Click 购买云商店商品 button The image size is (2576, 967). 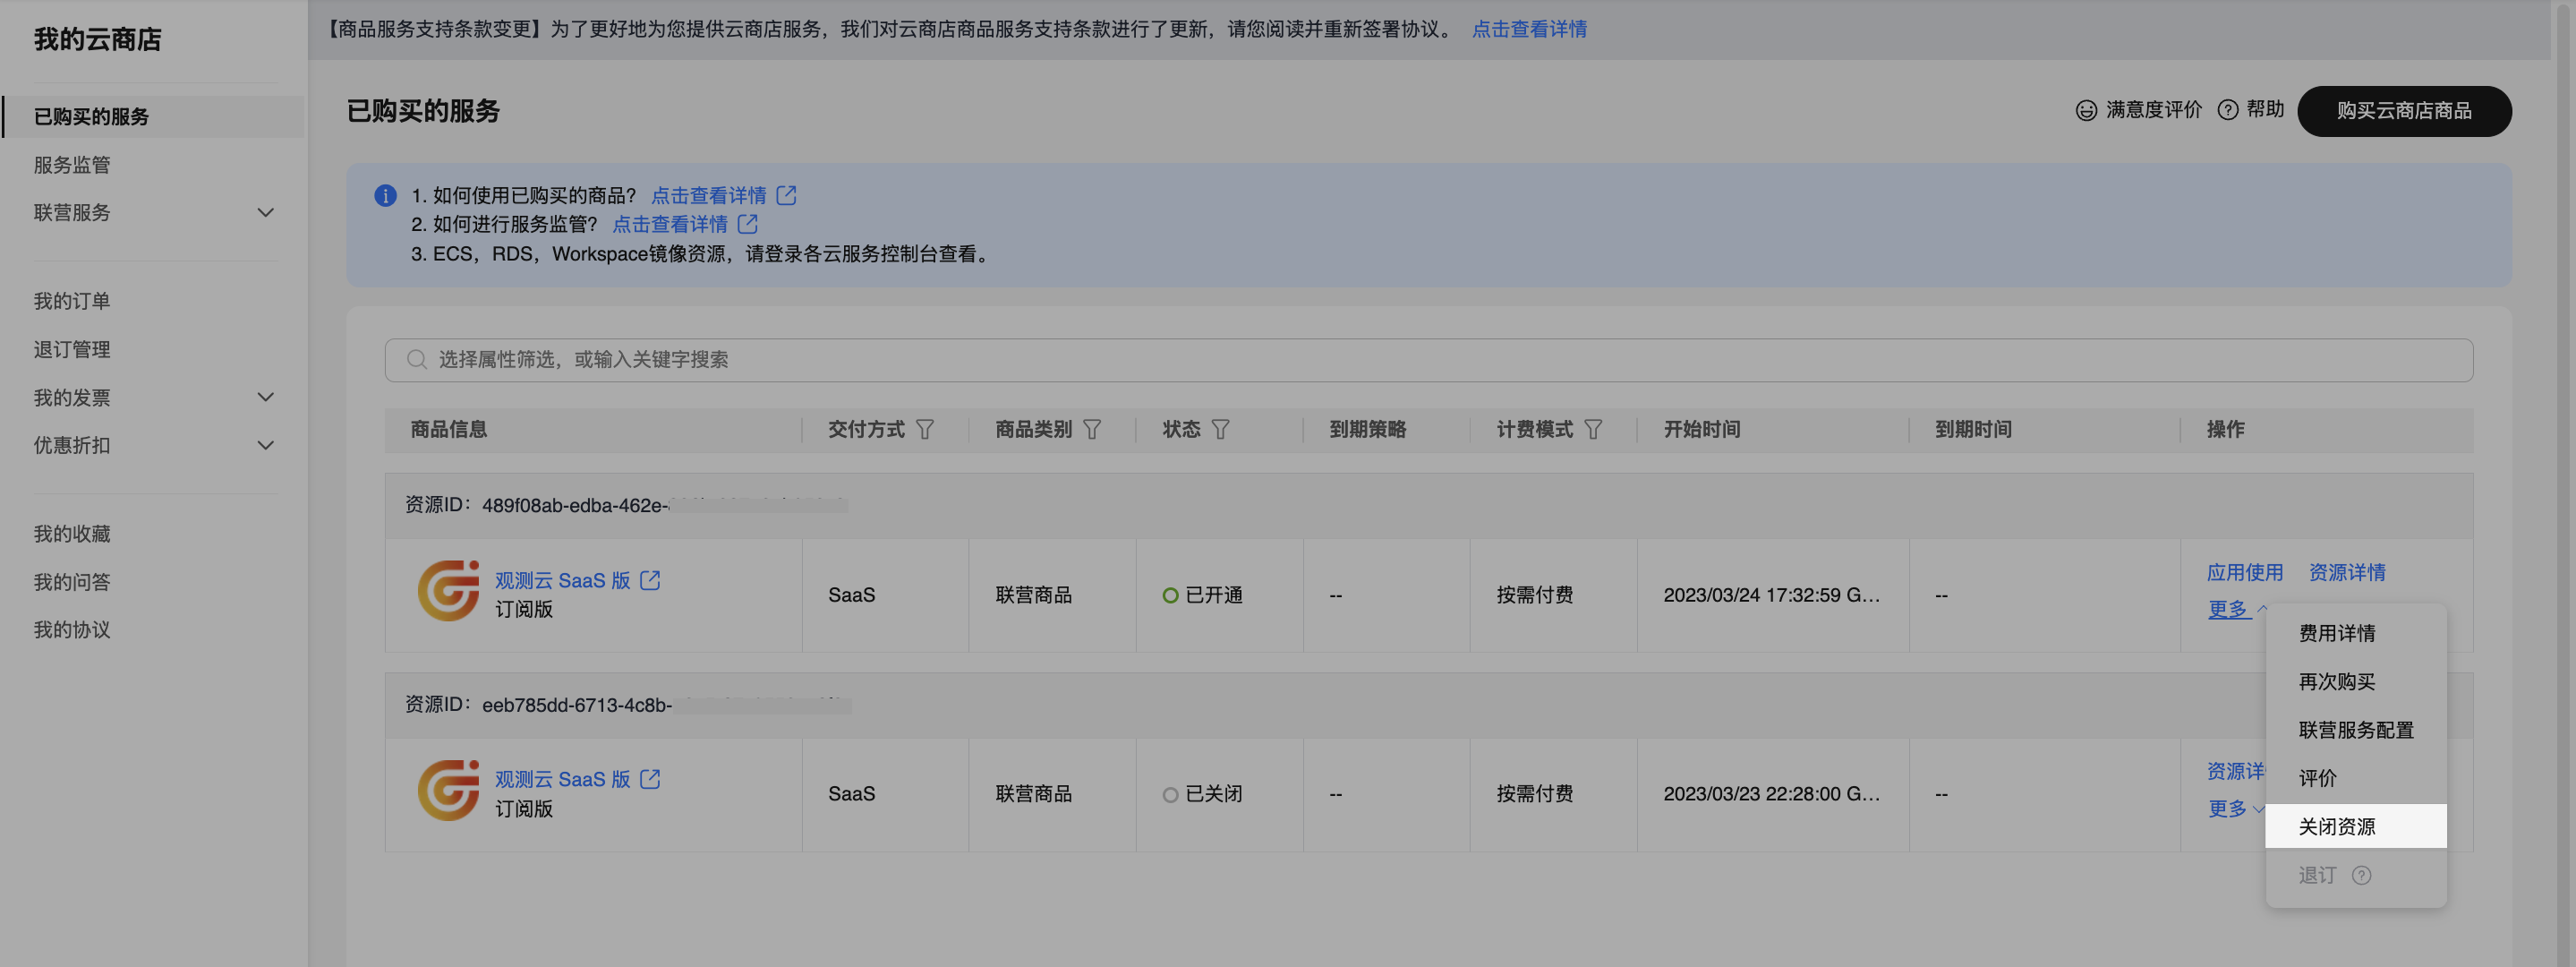pyautogui.click(x=2403, y=110)
